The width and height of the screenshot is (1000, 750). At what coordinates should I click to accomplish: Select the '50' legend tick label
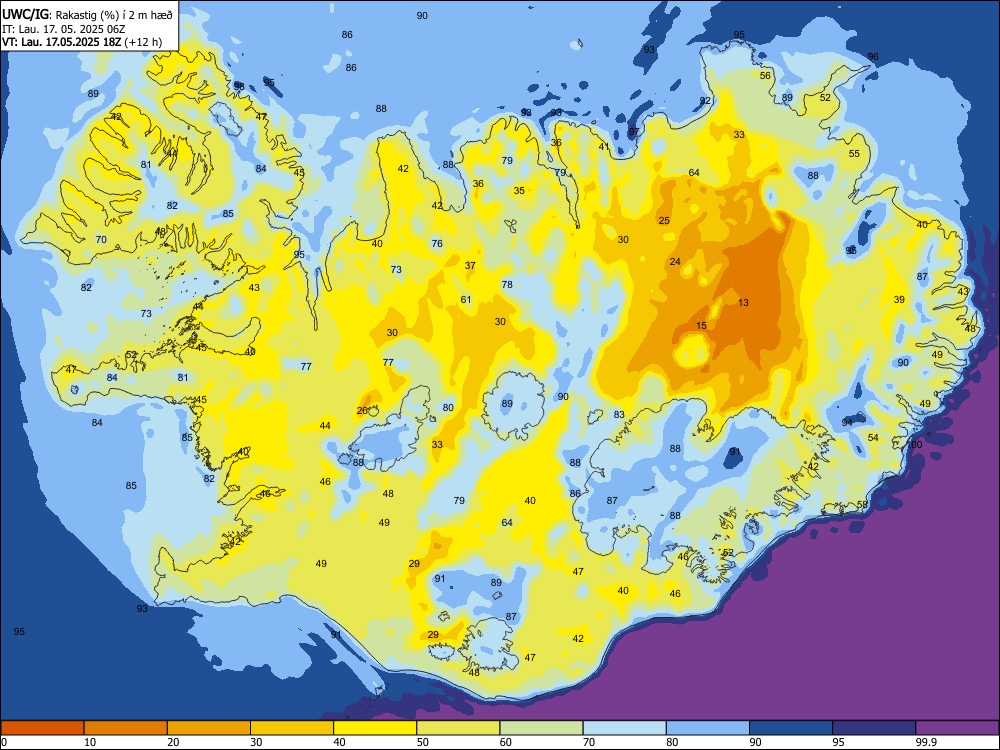pyautogui.click(x=423, y=742)
